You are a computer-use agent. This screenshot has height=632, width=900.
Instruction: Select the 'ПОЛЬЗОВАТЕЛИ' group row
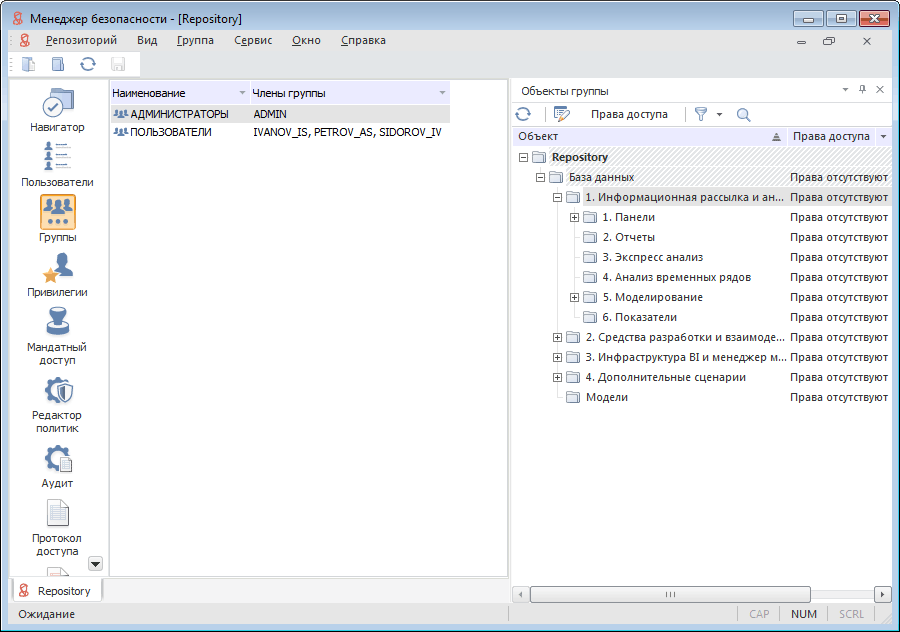[171, 131]
